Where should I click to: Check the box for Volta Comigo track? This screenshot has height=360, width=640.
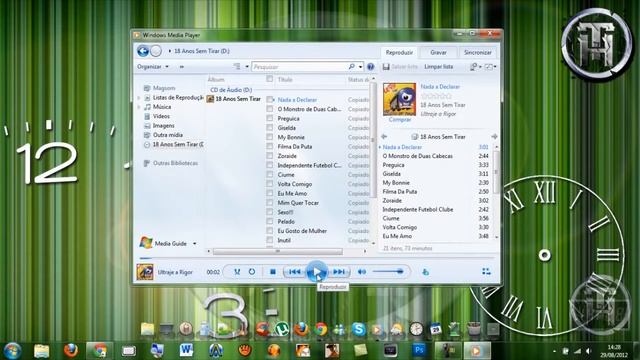269,184
